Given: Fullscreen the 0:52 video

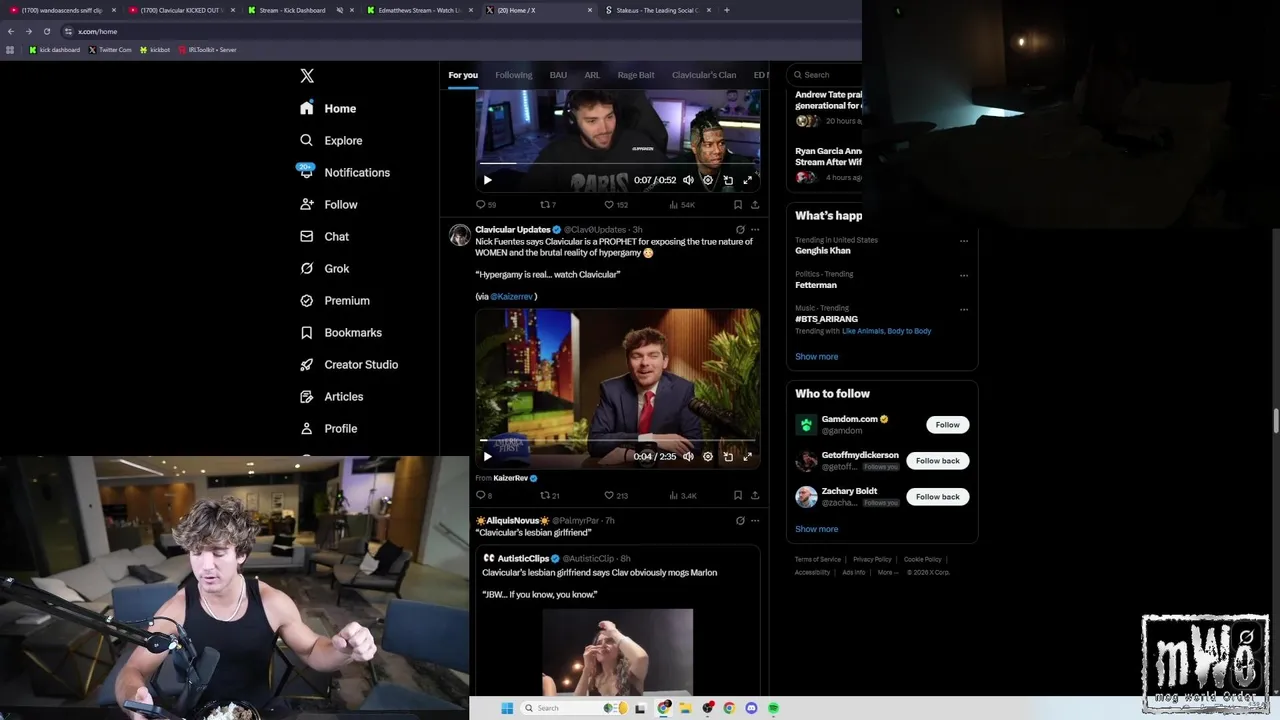Looking at the screenshot, I should 747,180.
